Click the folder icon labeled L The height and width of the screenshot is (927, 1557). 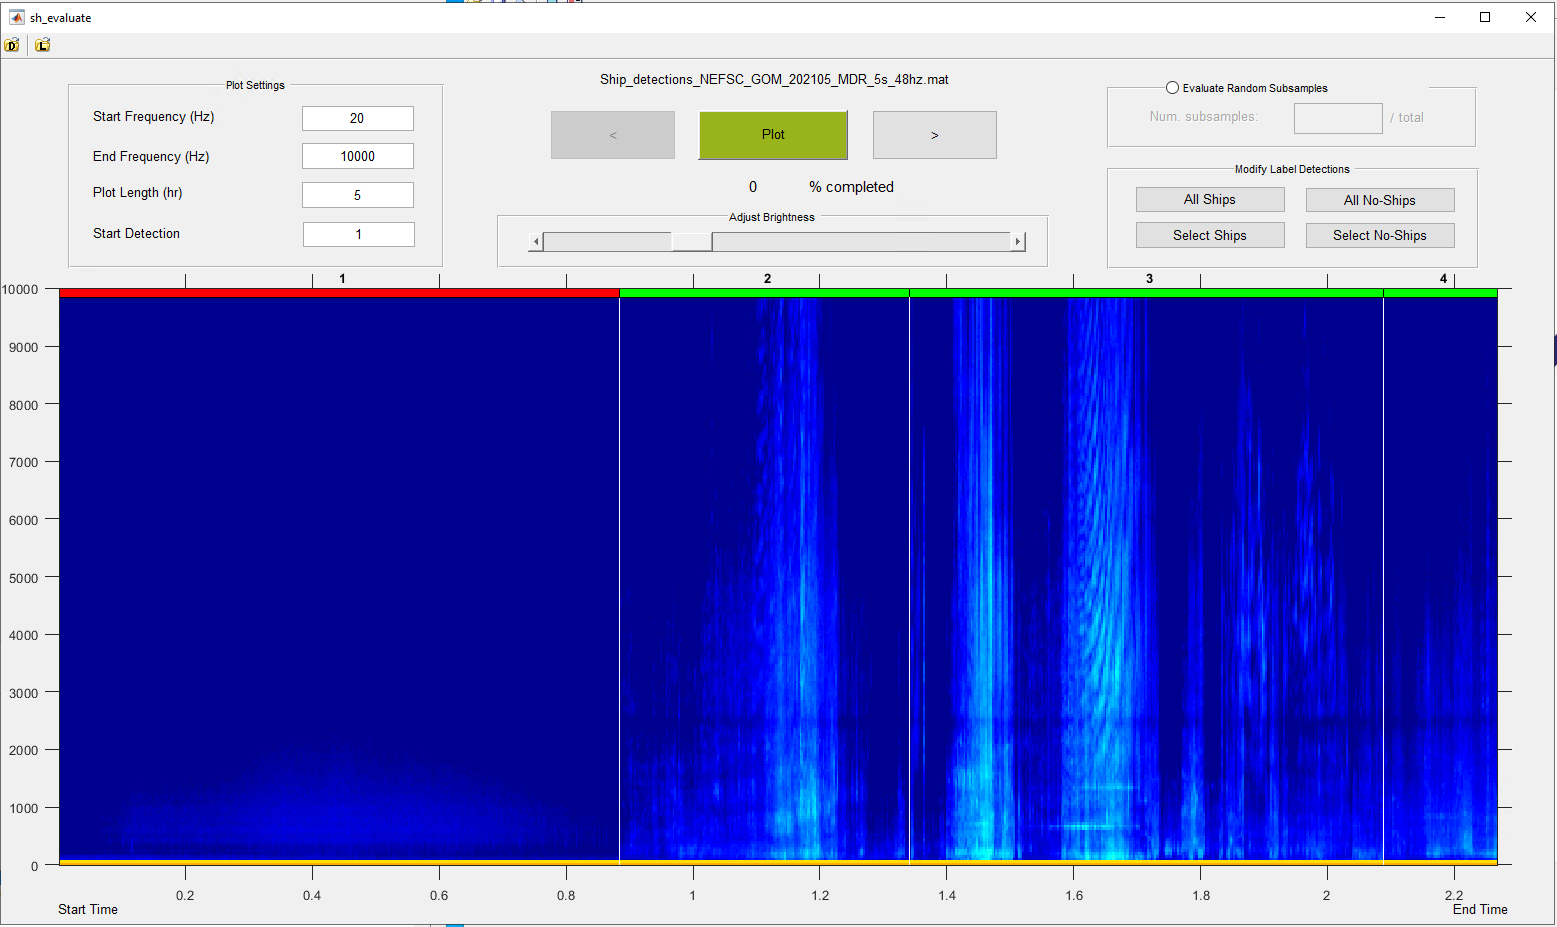(43, 45)
